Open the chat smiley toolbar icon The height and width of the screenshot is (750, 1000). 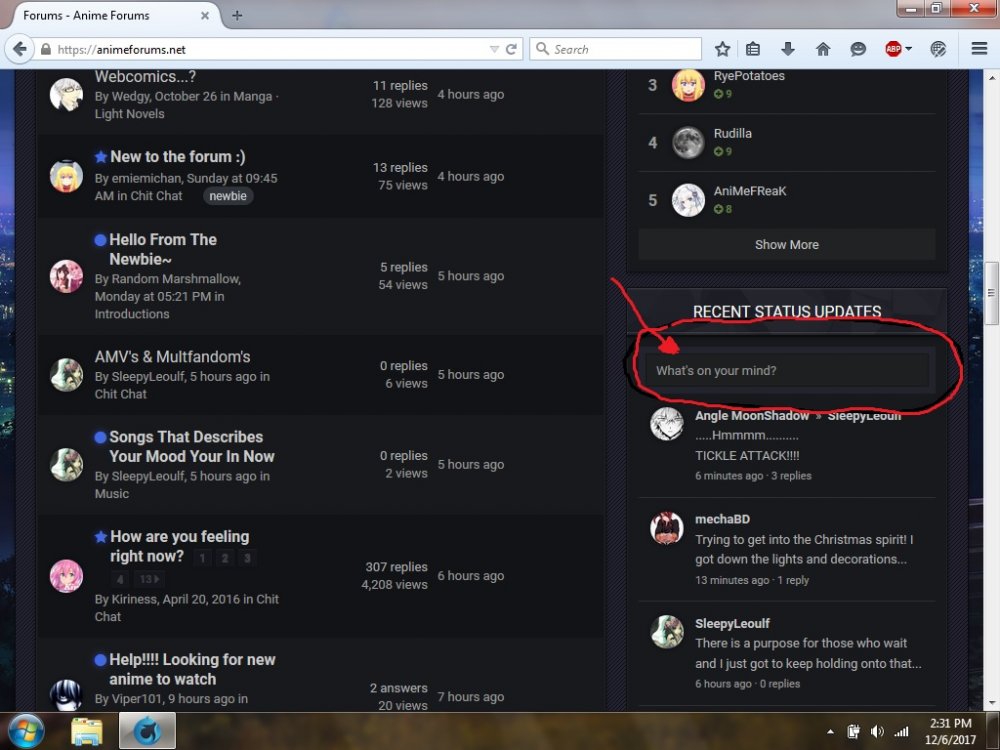(x=858, y=49)
